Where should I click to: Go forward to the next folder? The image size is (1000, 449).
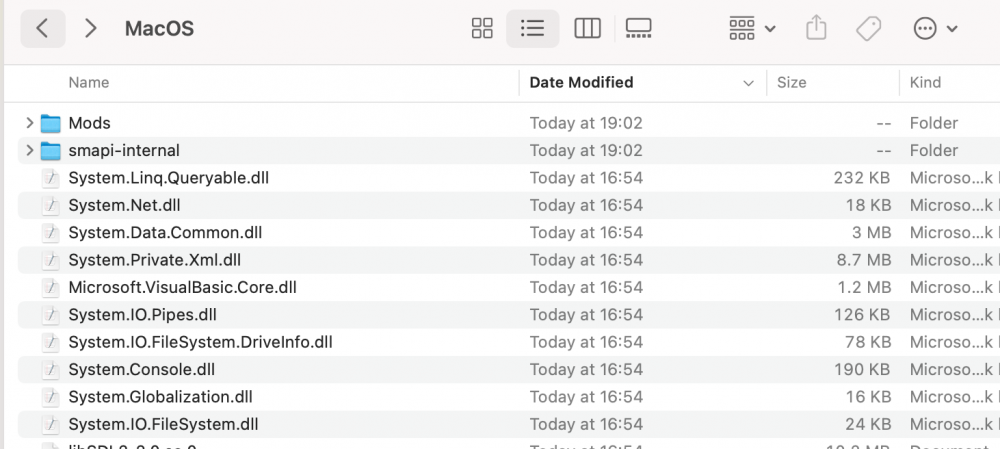[91, 28]
